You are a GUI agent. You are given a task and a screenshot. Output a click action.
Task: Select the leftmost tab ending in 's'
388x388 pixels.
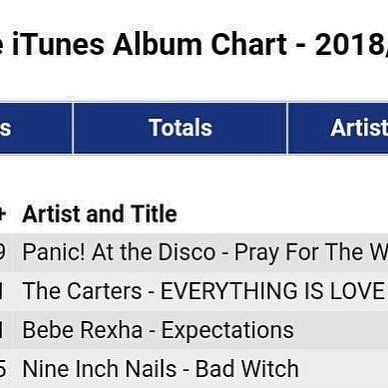[36, 128]
